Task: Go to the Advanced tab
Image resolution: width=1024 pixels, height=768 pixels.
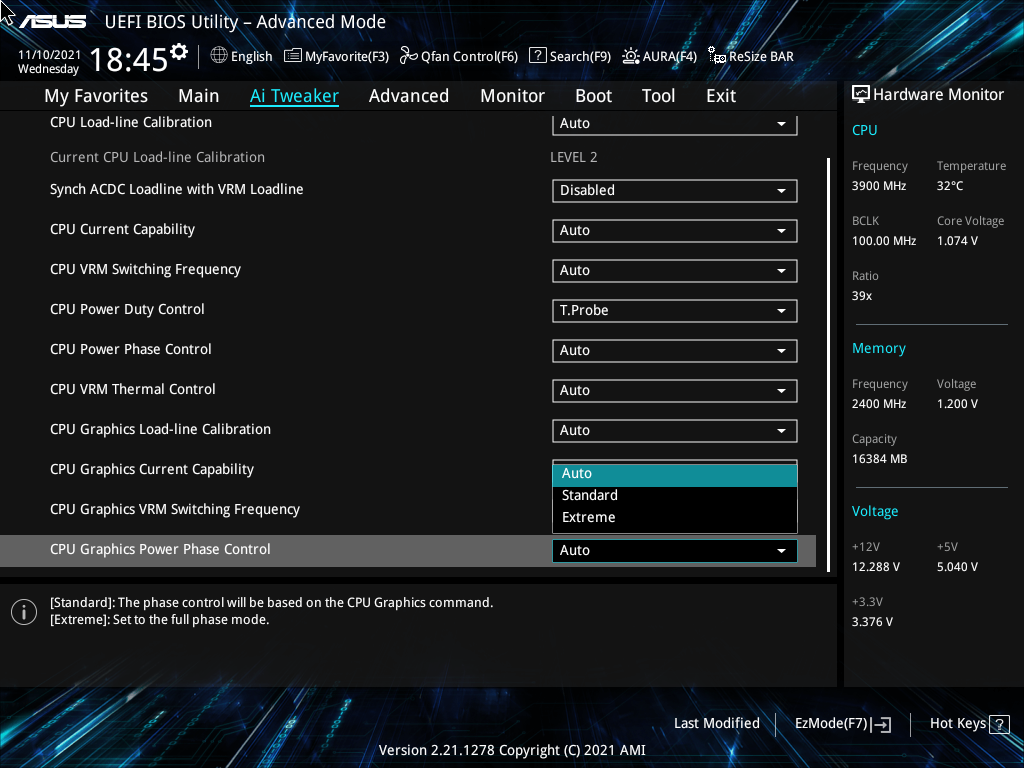Action: point(409,96)
